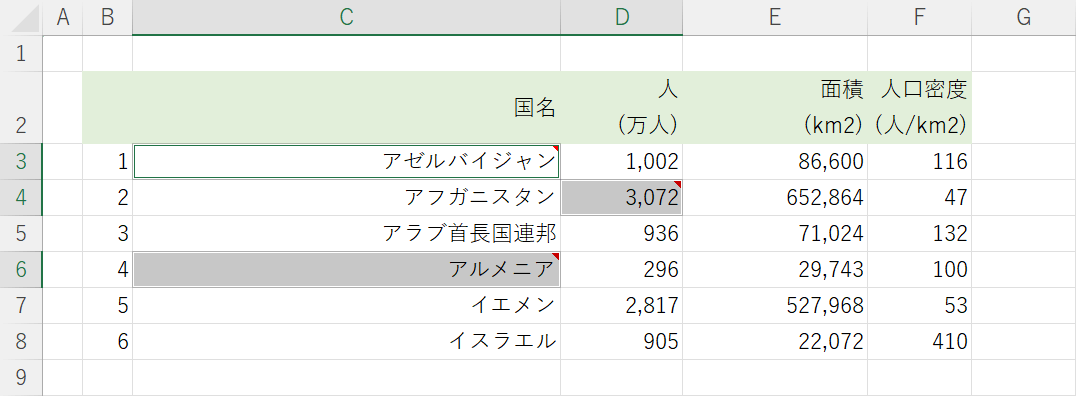This screenshot has height=396, width=1076.
Task: Select row 9 header
Action: [21, 377]
